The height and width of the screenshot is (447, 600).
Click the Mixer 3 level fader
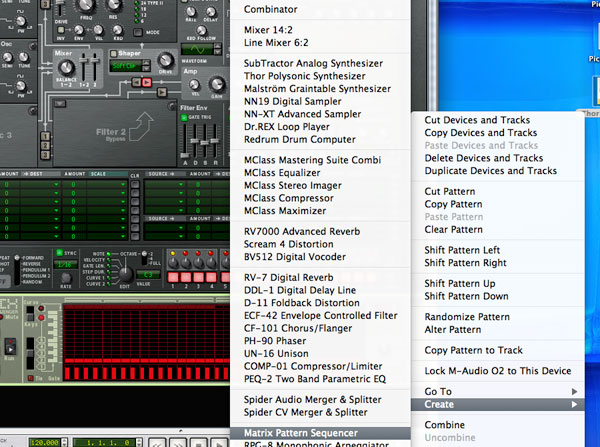[x=95, y=67]
